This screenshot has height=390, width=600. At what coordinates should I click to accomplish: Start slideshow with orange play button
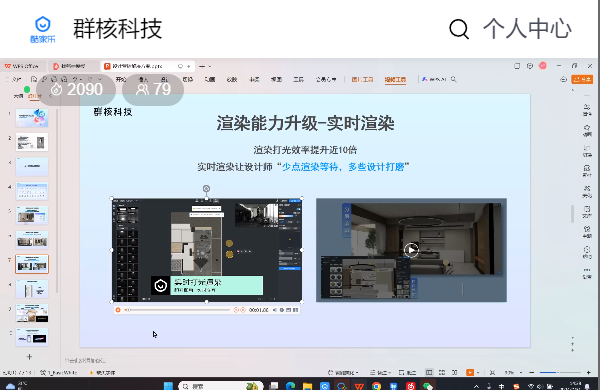(470, 372)
